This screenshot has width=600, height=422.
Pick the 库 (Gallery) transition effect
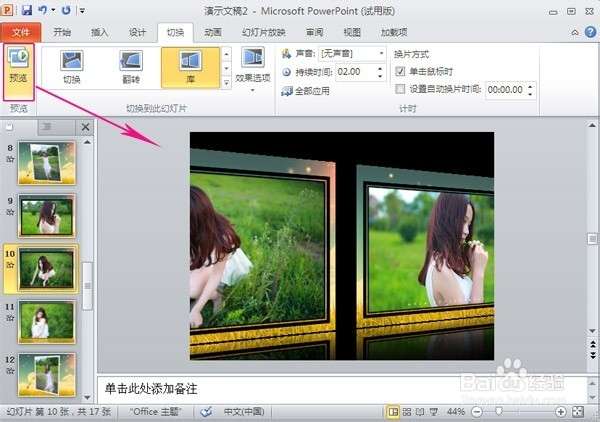189,67
